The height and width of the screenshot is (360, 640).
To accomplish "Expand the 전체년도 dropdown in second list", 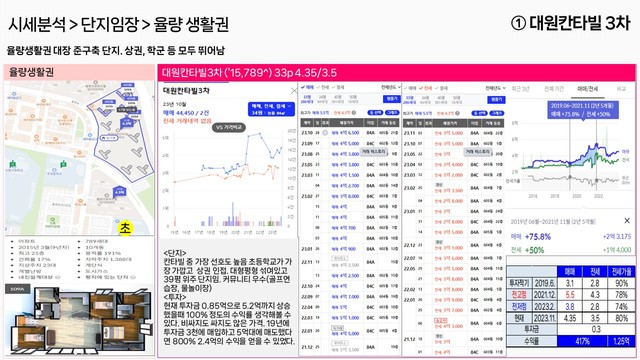I will [496, 88].
